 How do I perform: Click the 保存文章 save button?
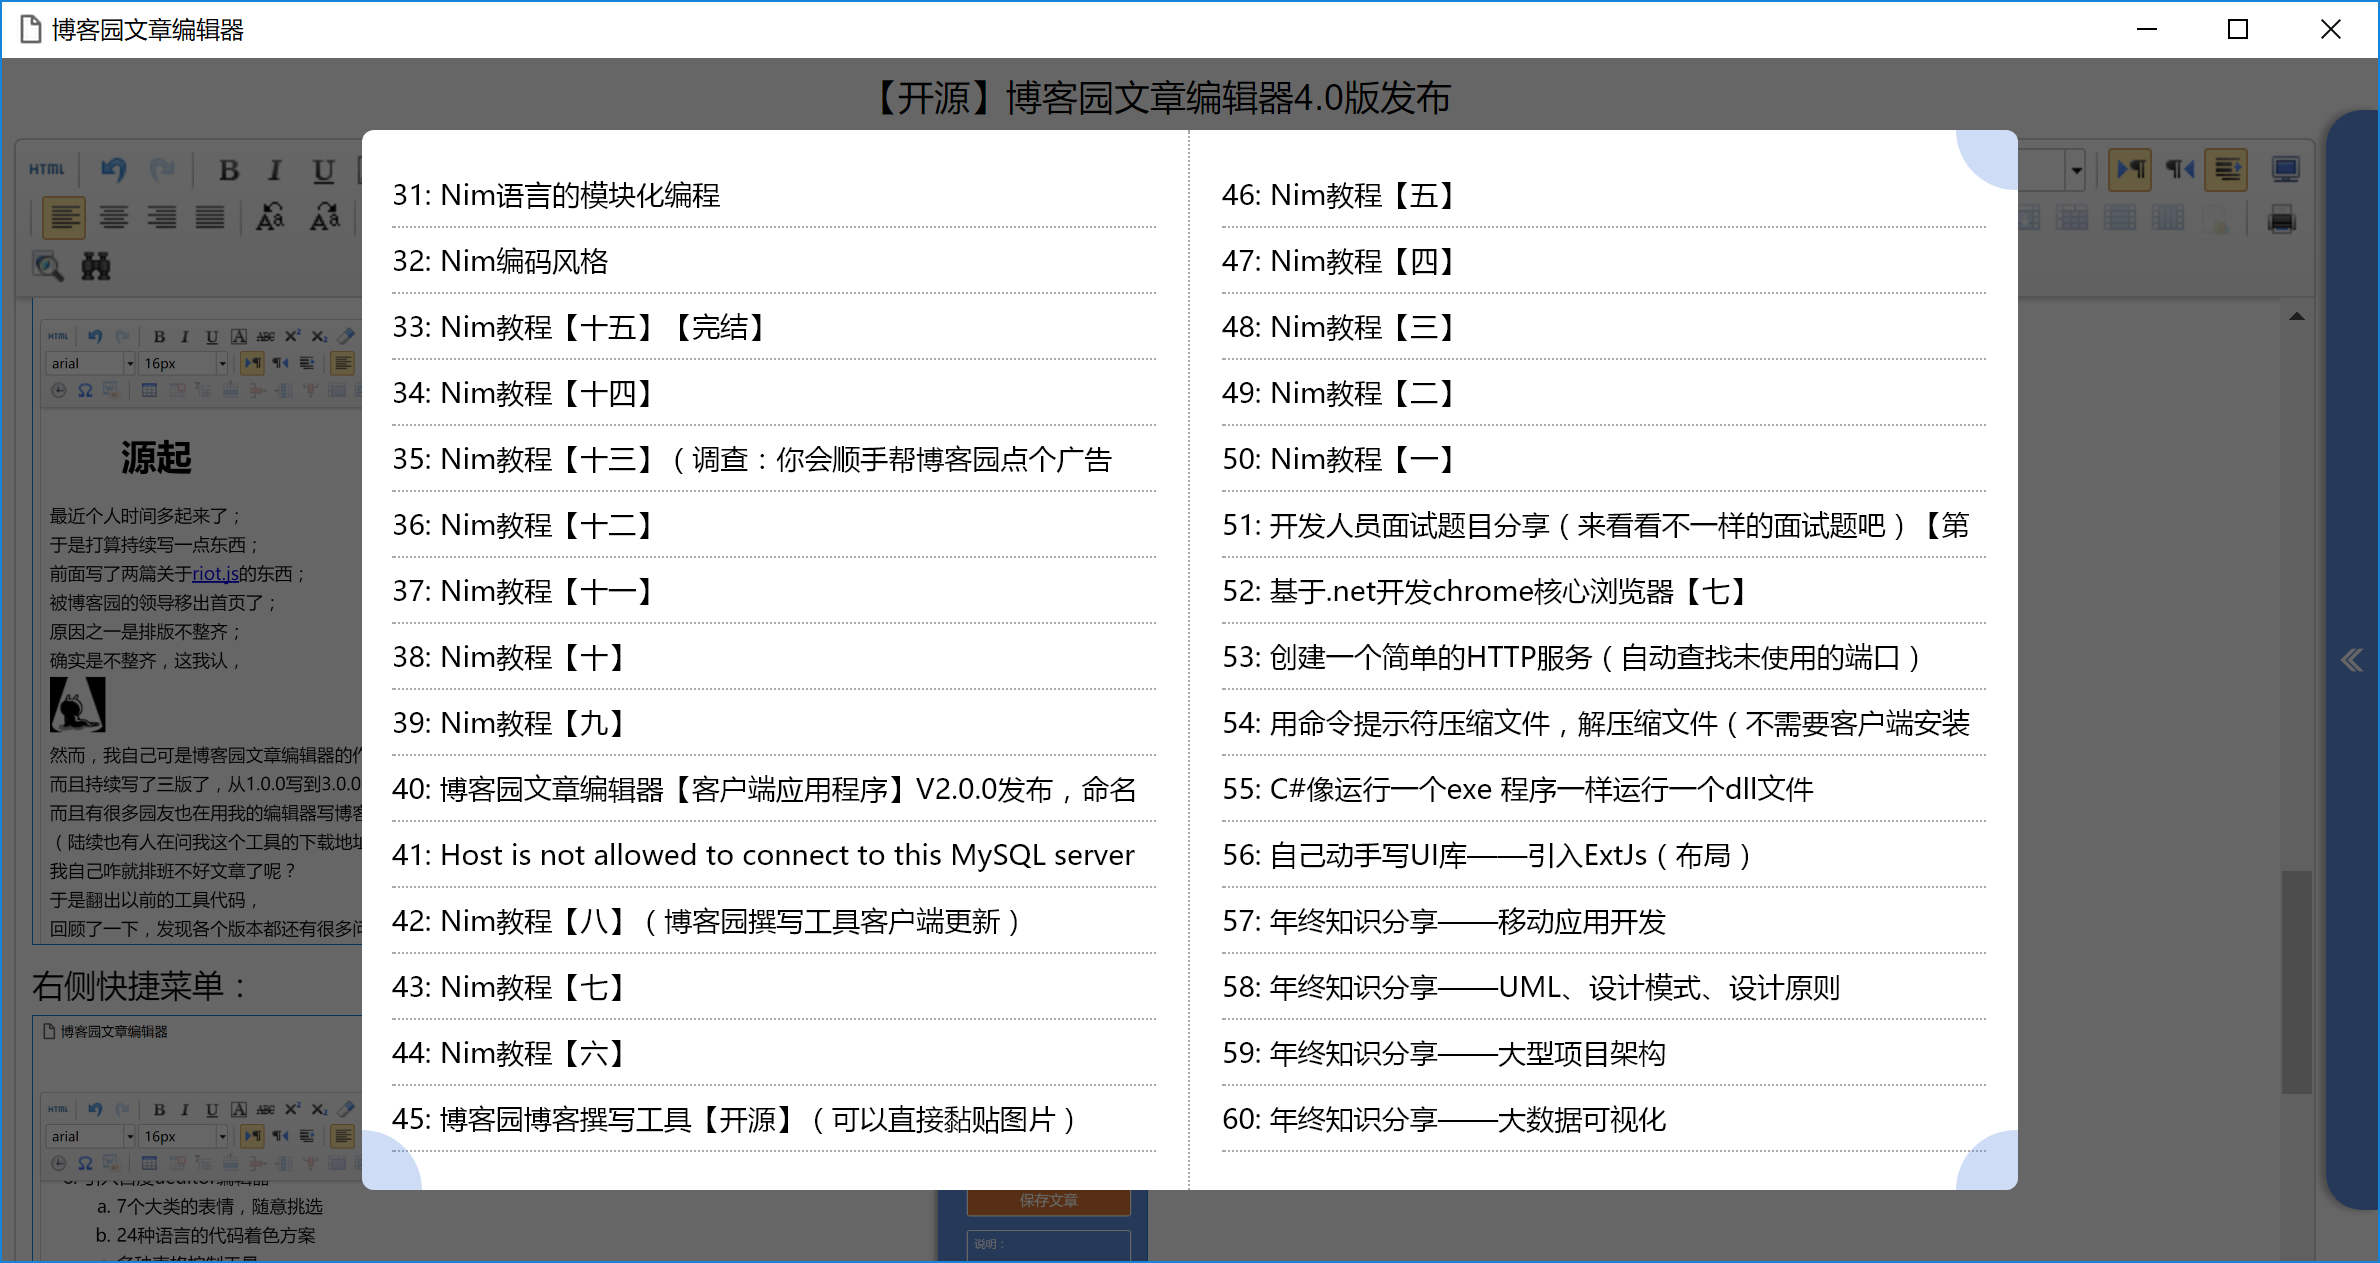click(x=1048, y=1201)
